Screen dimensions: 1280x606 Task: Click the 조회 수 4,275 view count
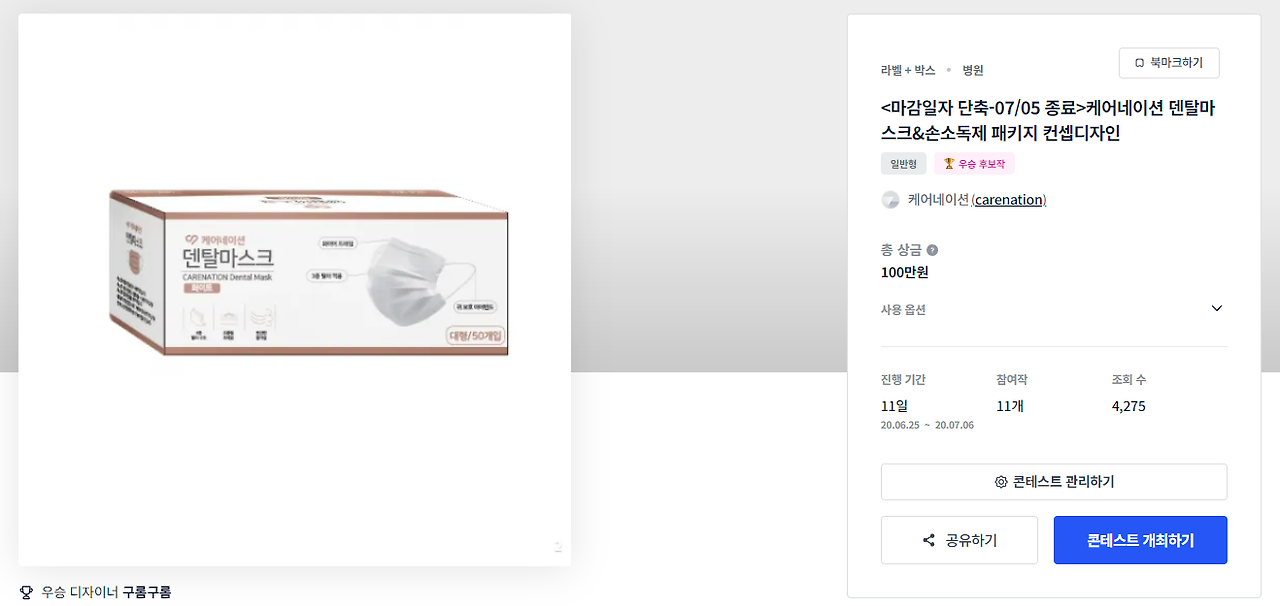[1128, 406]
